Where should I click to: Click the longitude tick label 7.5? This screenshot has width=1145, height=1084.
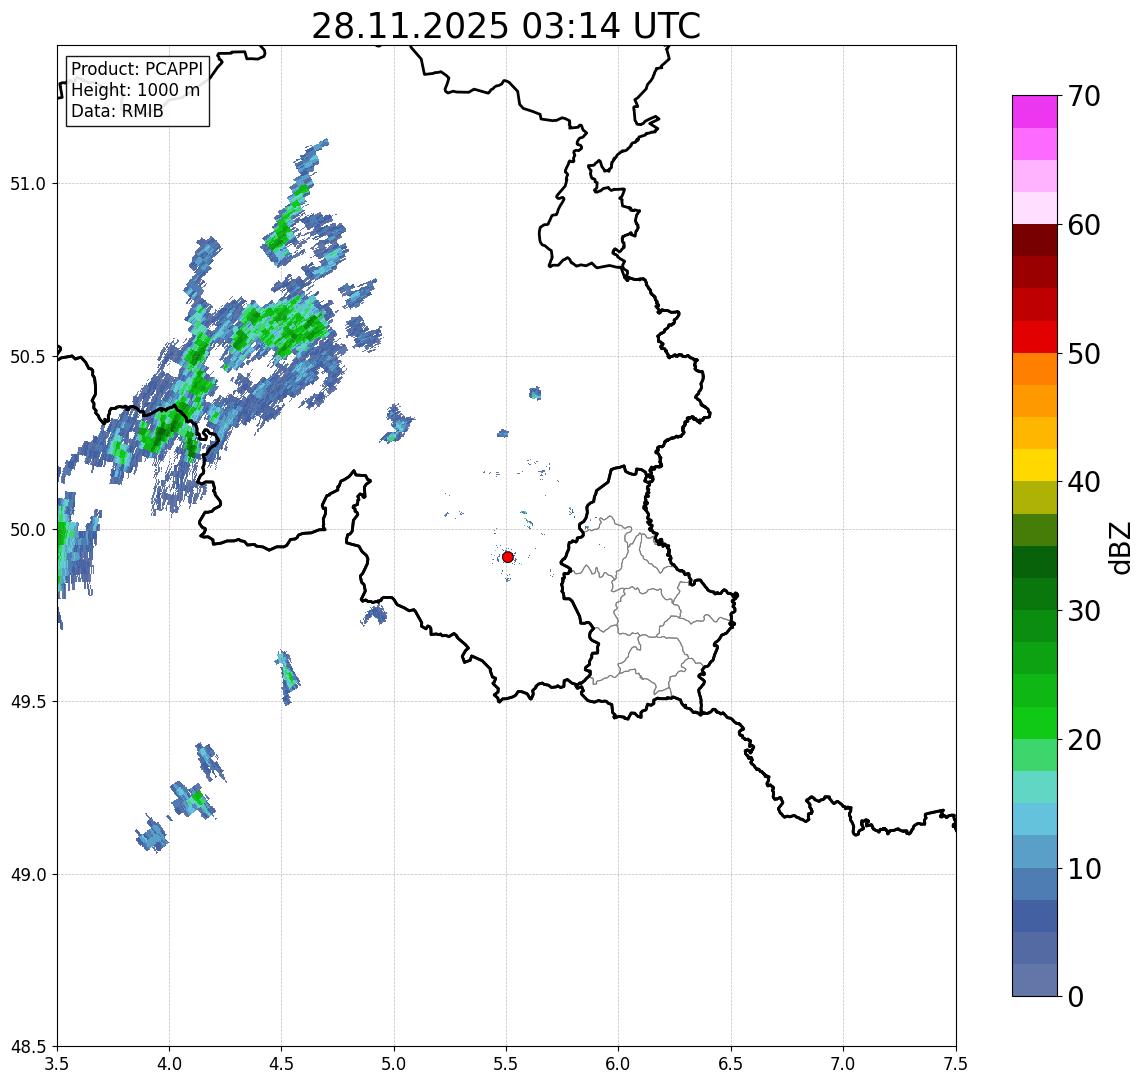(x=956, y=1064)
